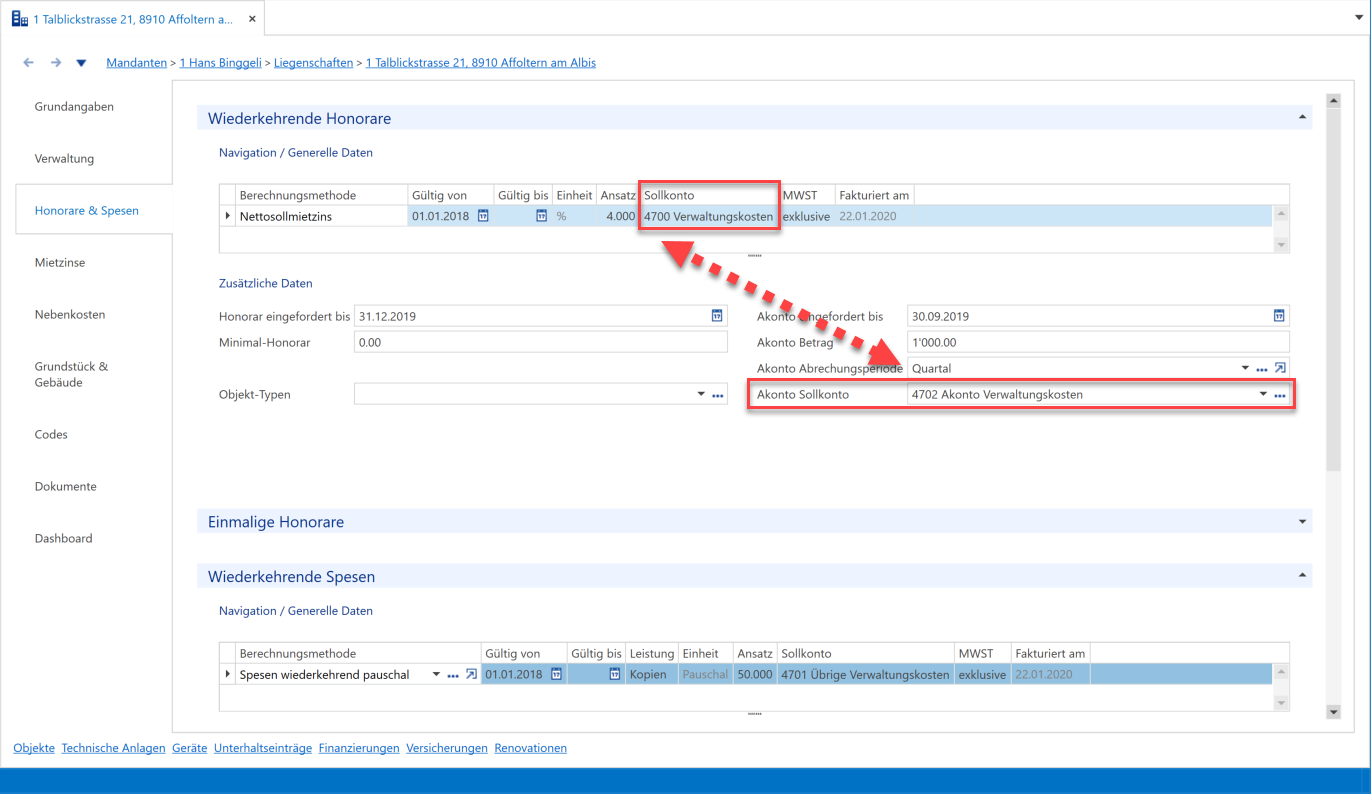The image size is (1371, 794).
Task: Open the Berechnungsmethode dropdown in Spesen row
Action: pos(436,675)
